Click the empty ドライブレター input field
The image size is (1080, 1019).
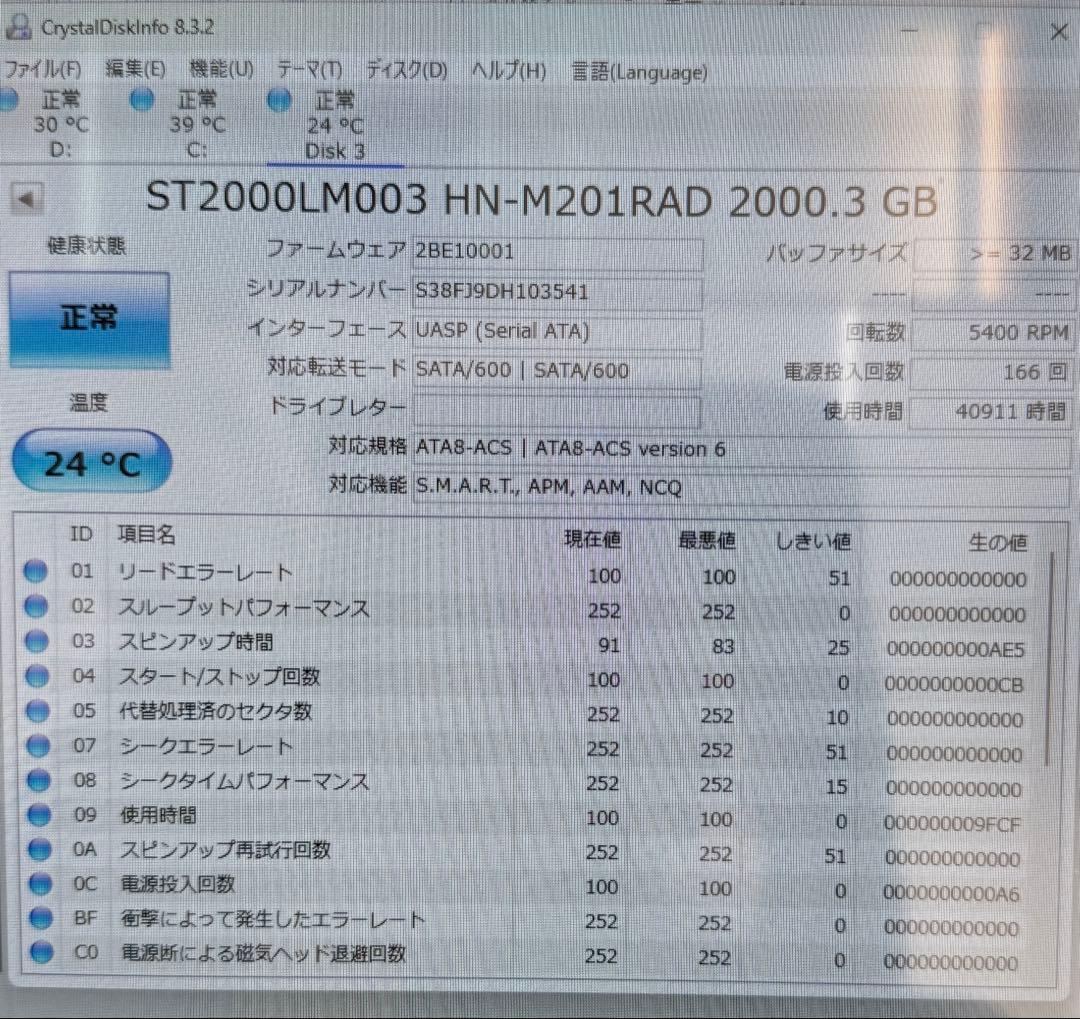(556, 408)
